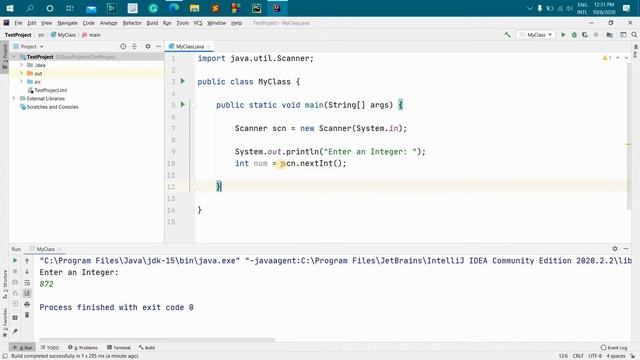Open the Navigate menu

(67, 23)
